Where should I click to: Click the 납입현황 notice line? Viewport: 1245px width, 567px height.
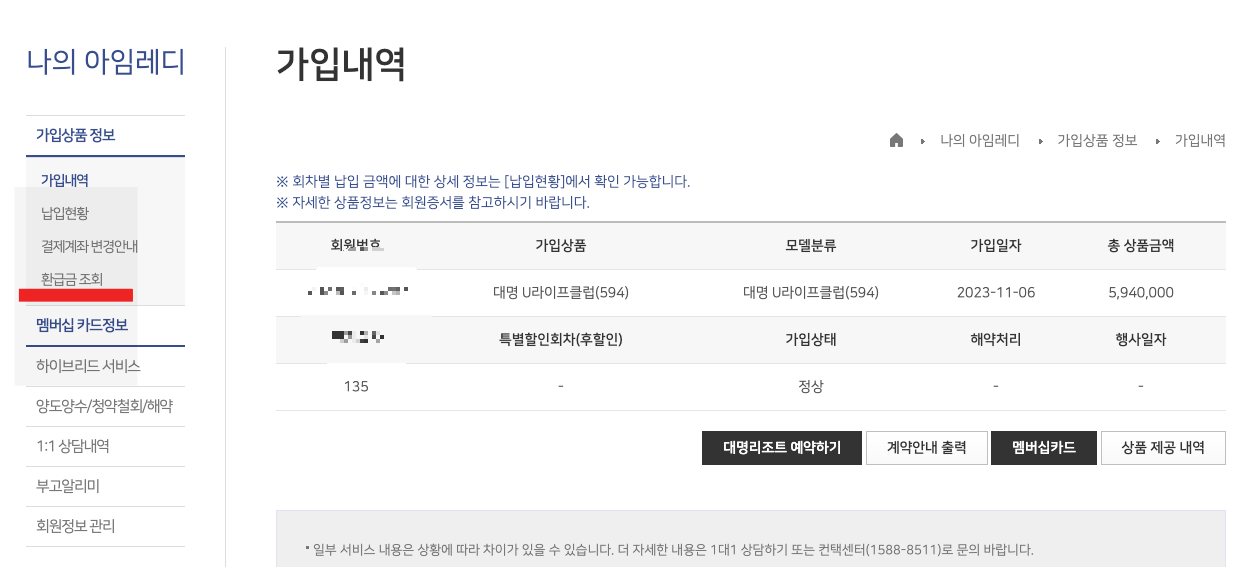[483, 182]
